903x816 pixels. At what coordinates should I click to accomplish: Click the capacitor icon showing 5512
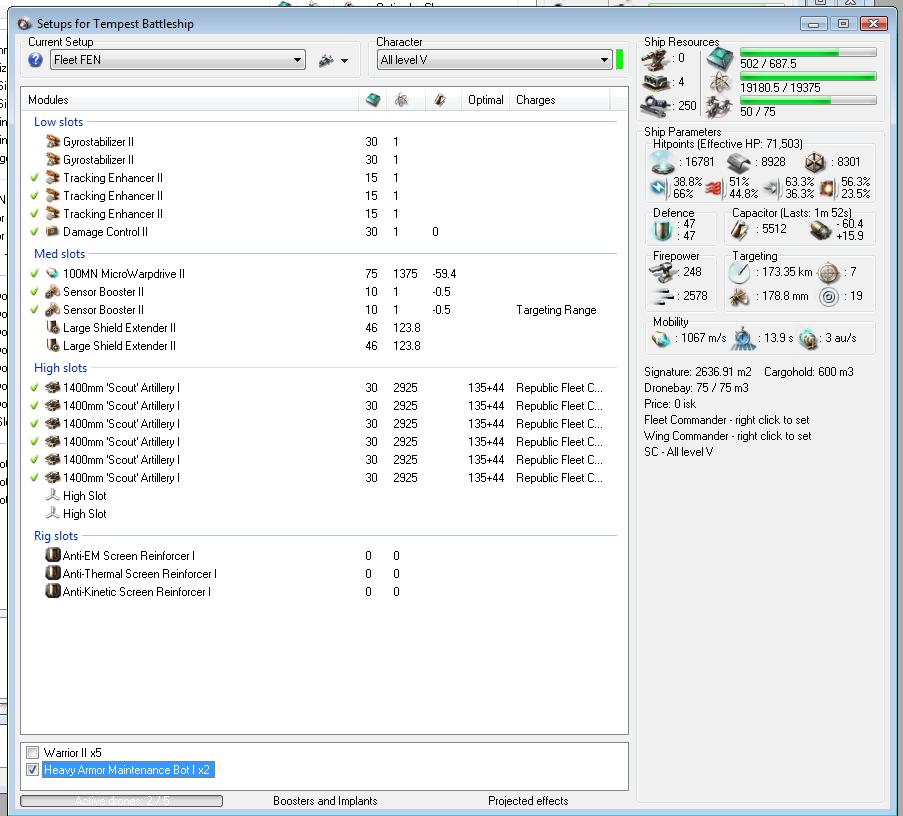(740, 230)
